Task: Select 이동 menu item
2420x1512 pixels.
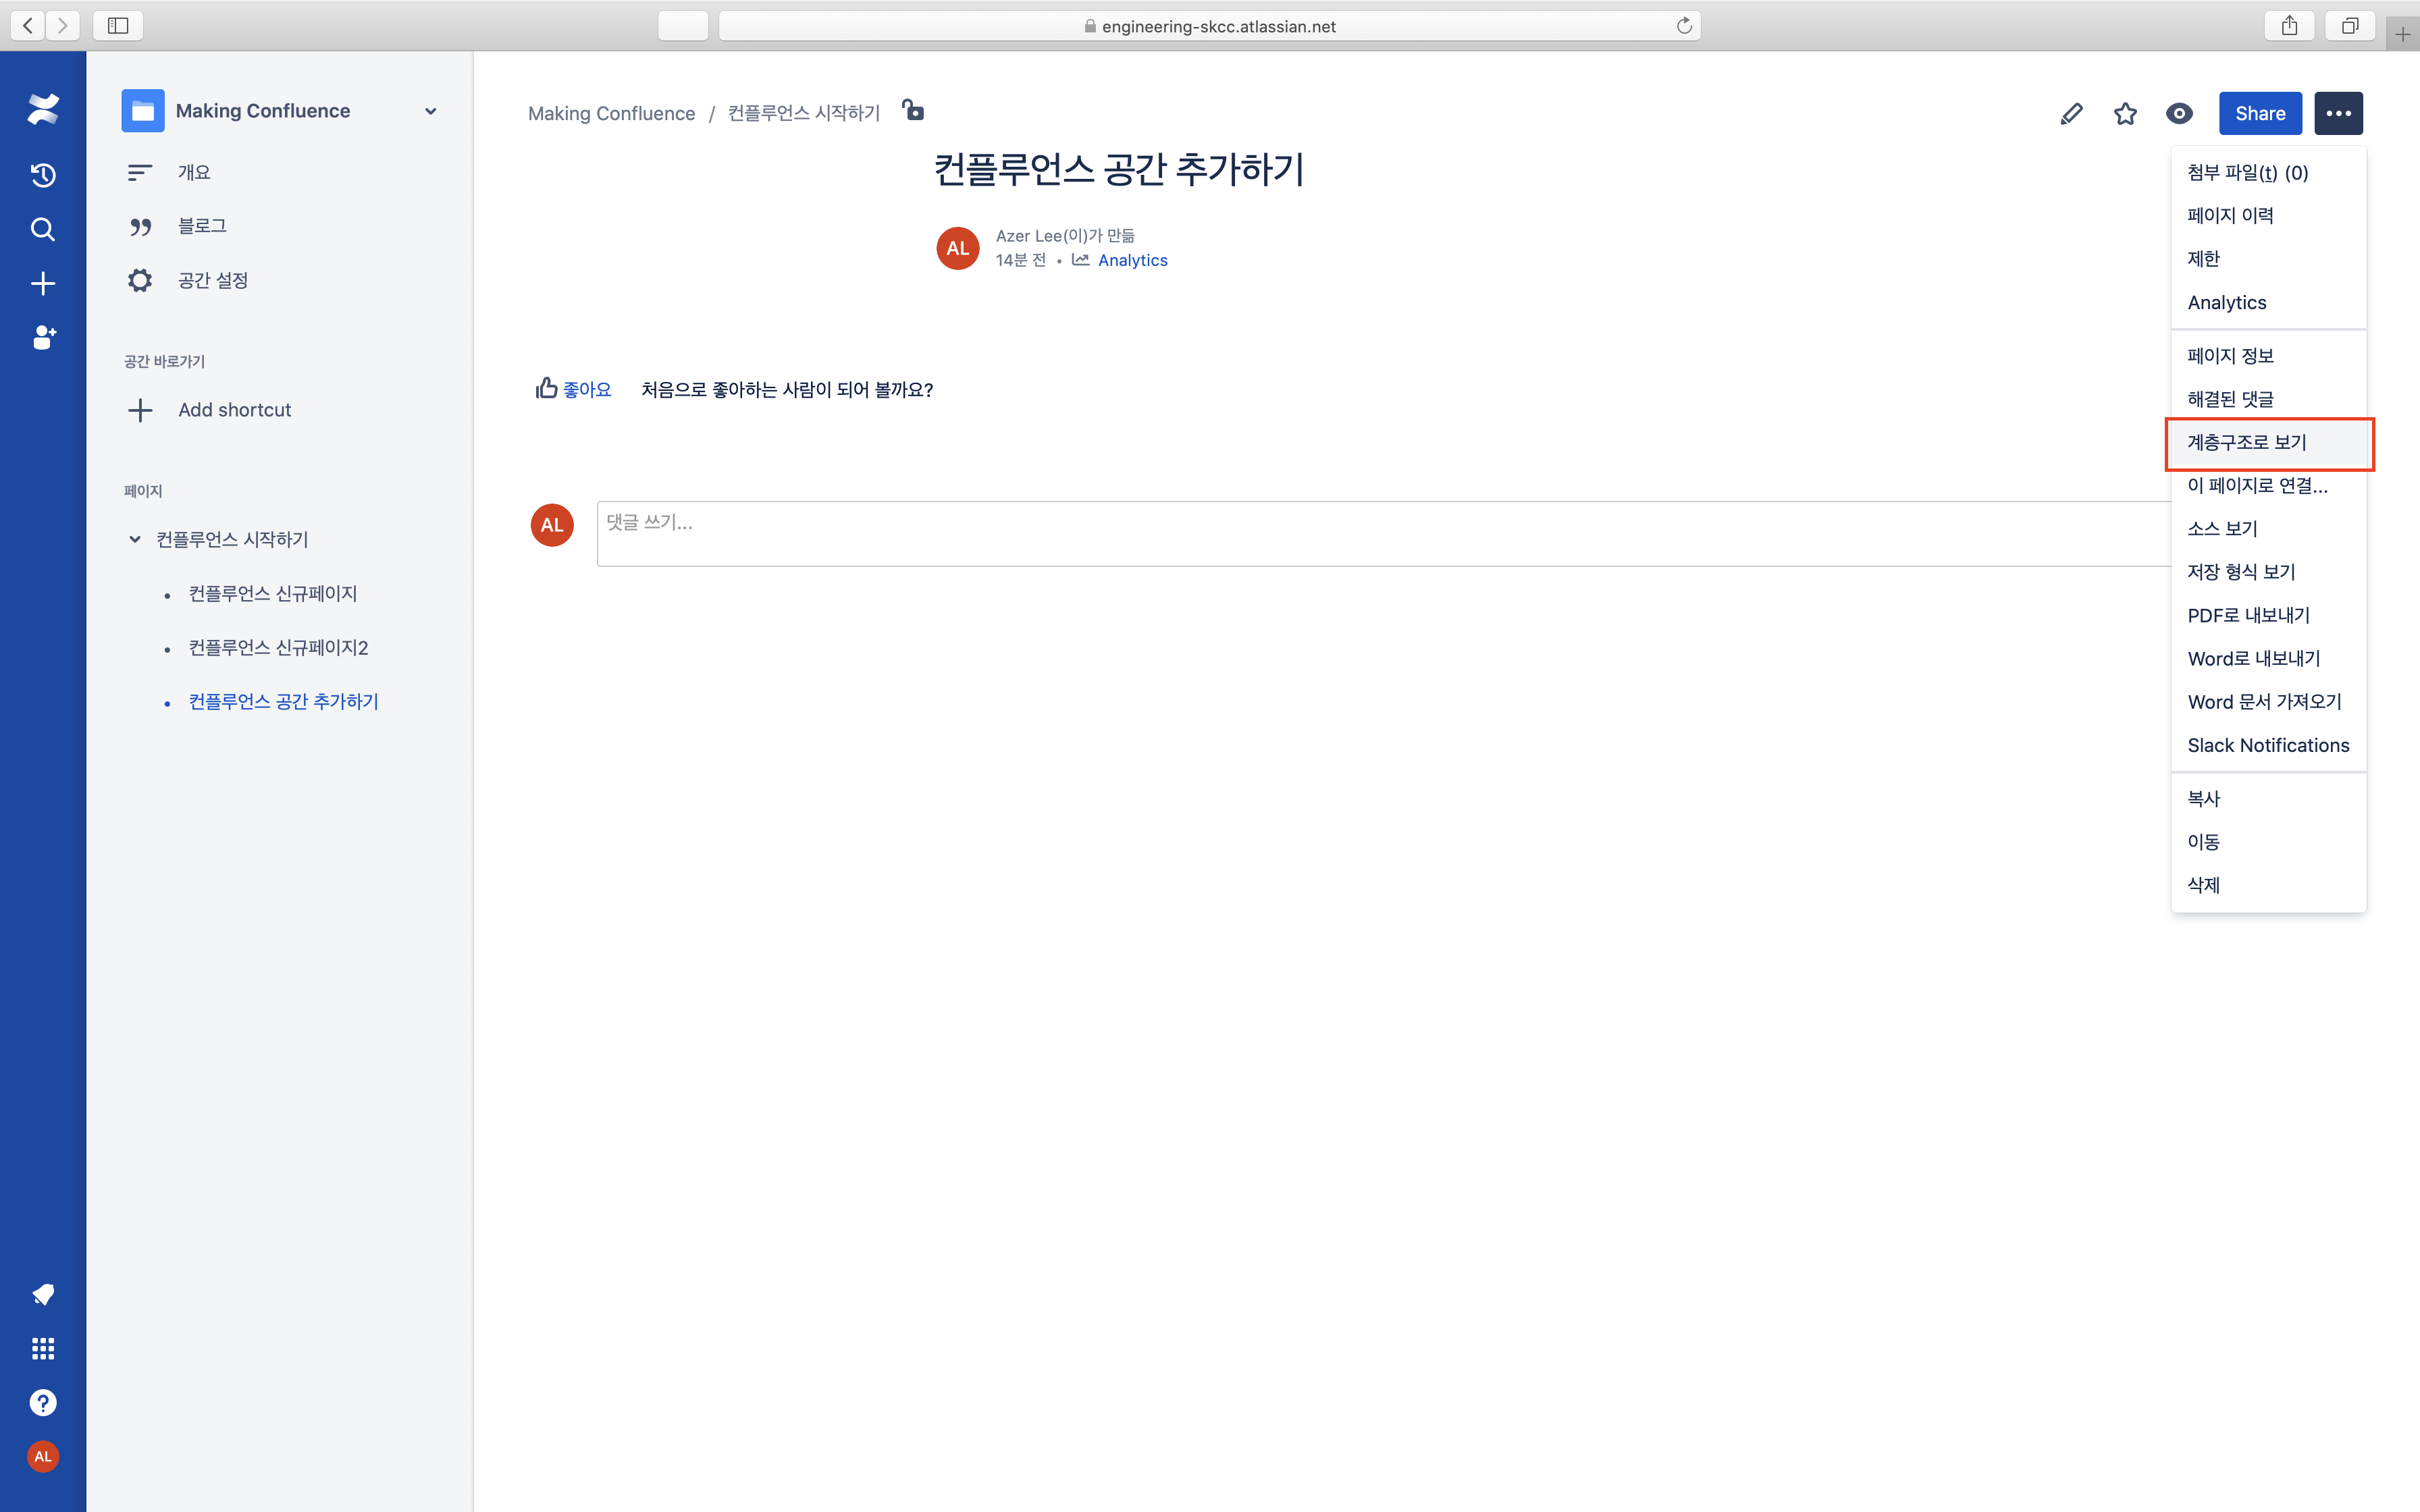Action: [2268, 842]
